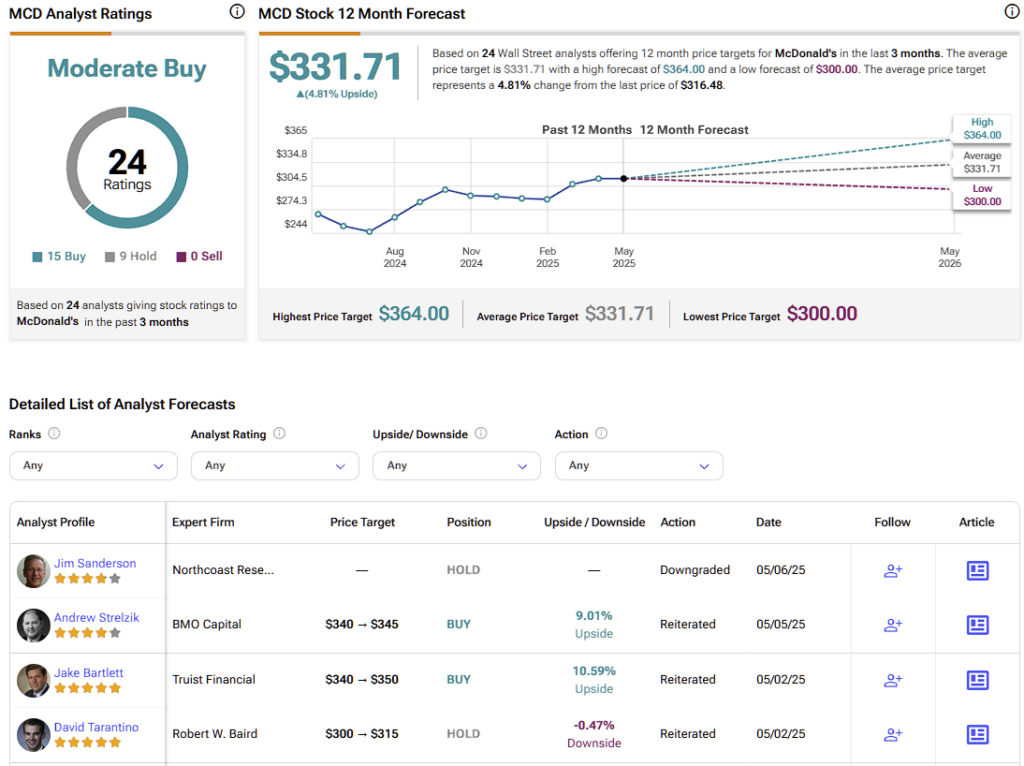Click the Position column header
This screenshot has width=1024, height=766.
(x=469, y=522)
